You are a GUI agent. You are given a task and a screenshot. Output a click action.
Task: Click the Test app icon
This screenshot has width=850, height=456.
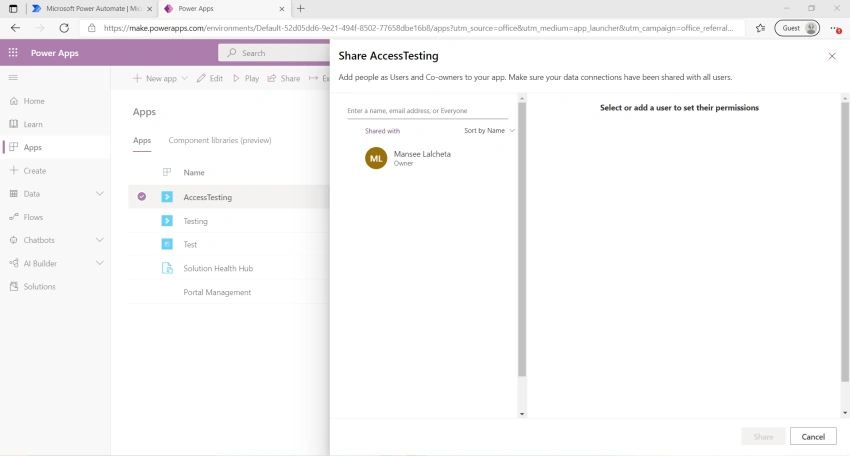click(x=167, y=244)
